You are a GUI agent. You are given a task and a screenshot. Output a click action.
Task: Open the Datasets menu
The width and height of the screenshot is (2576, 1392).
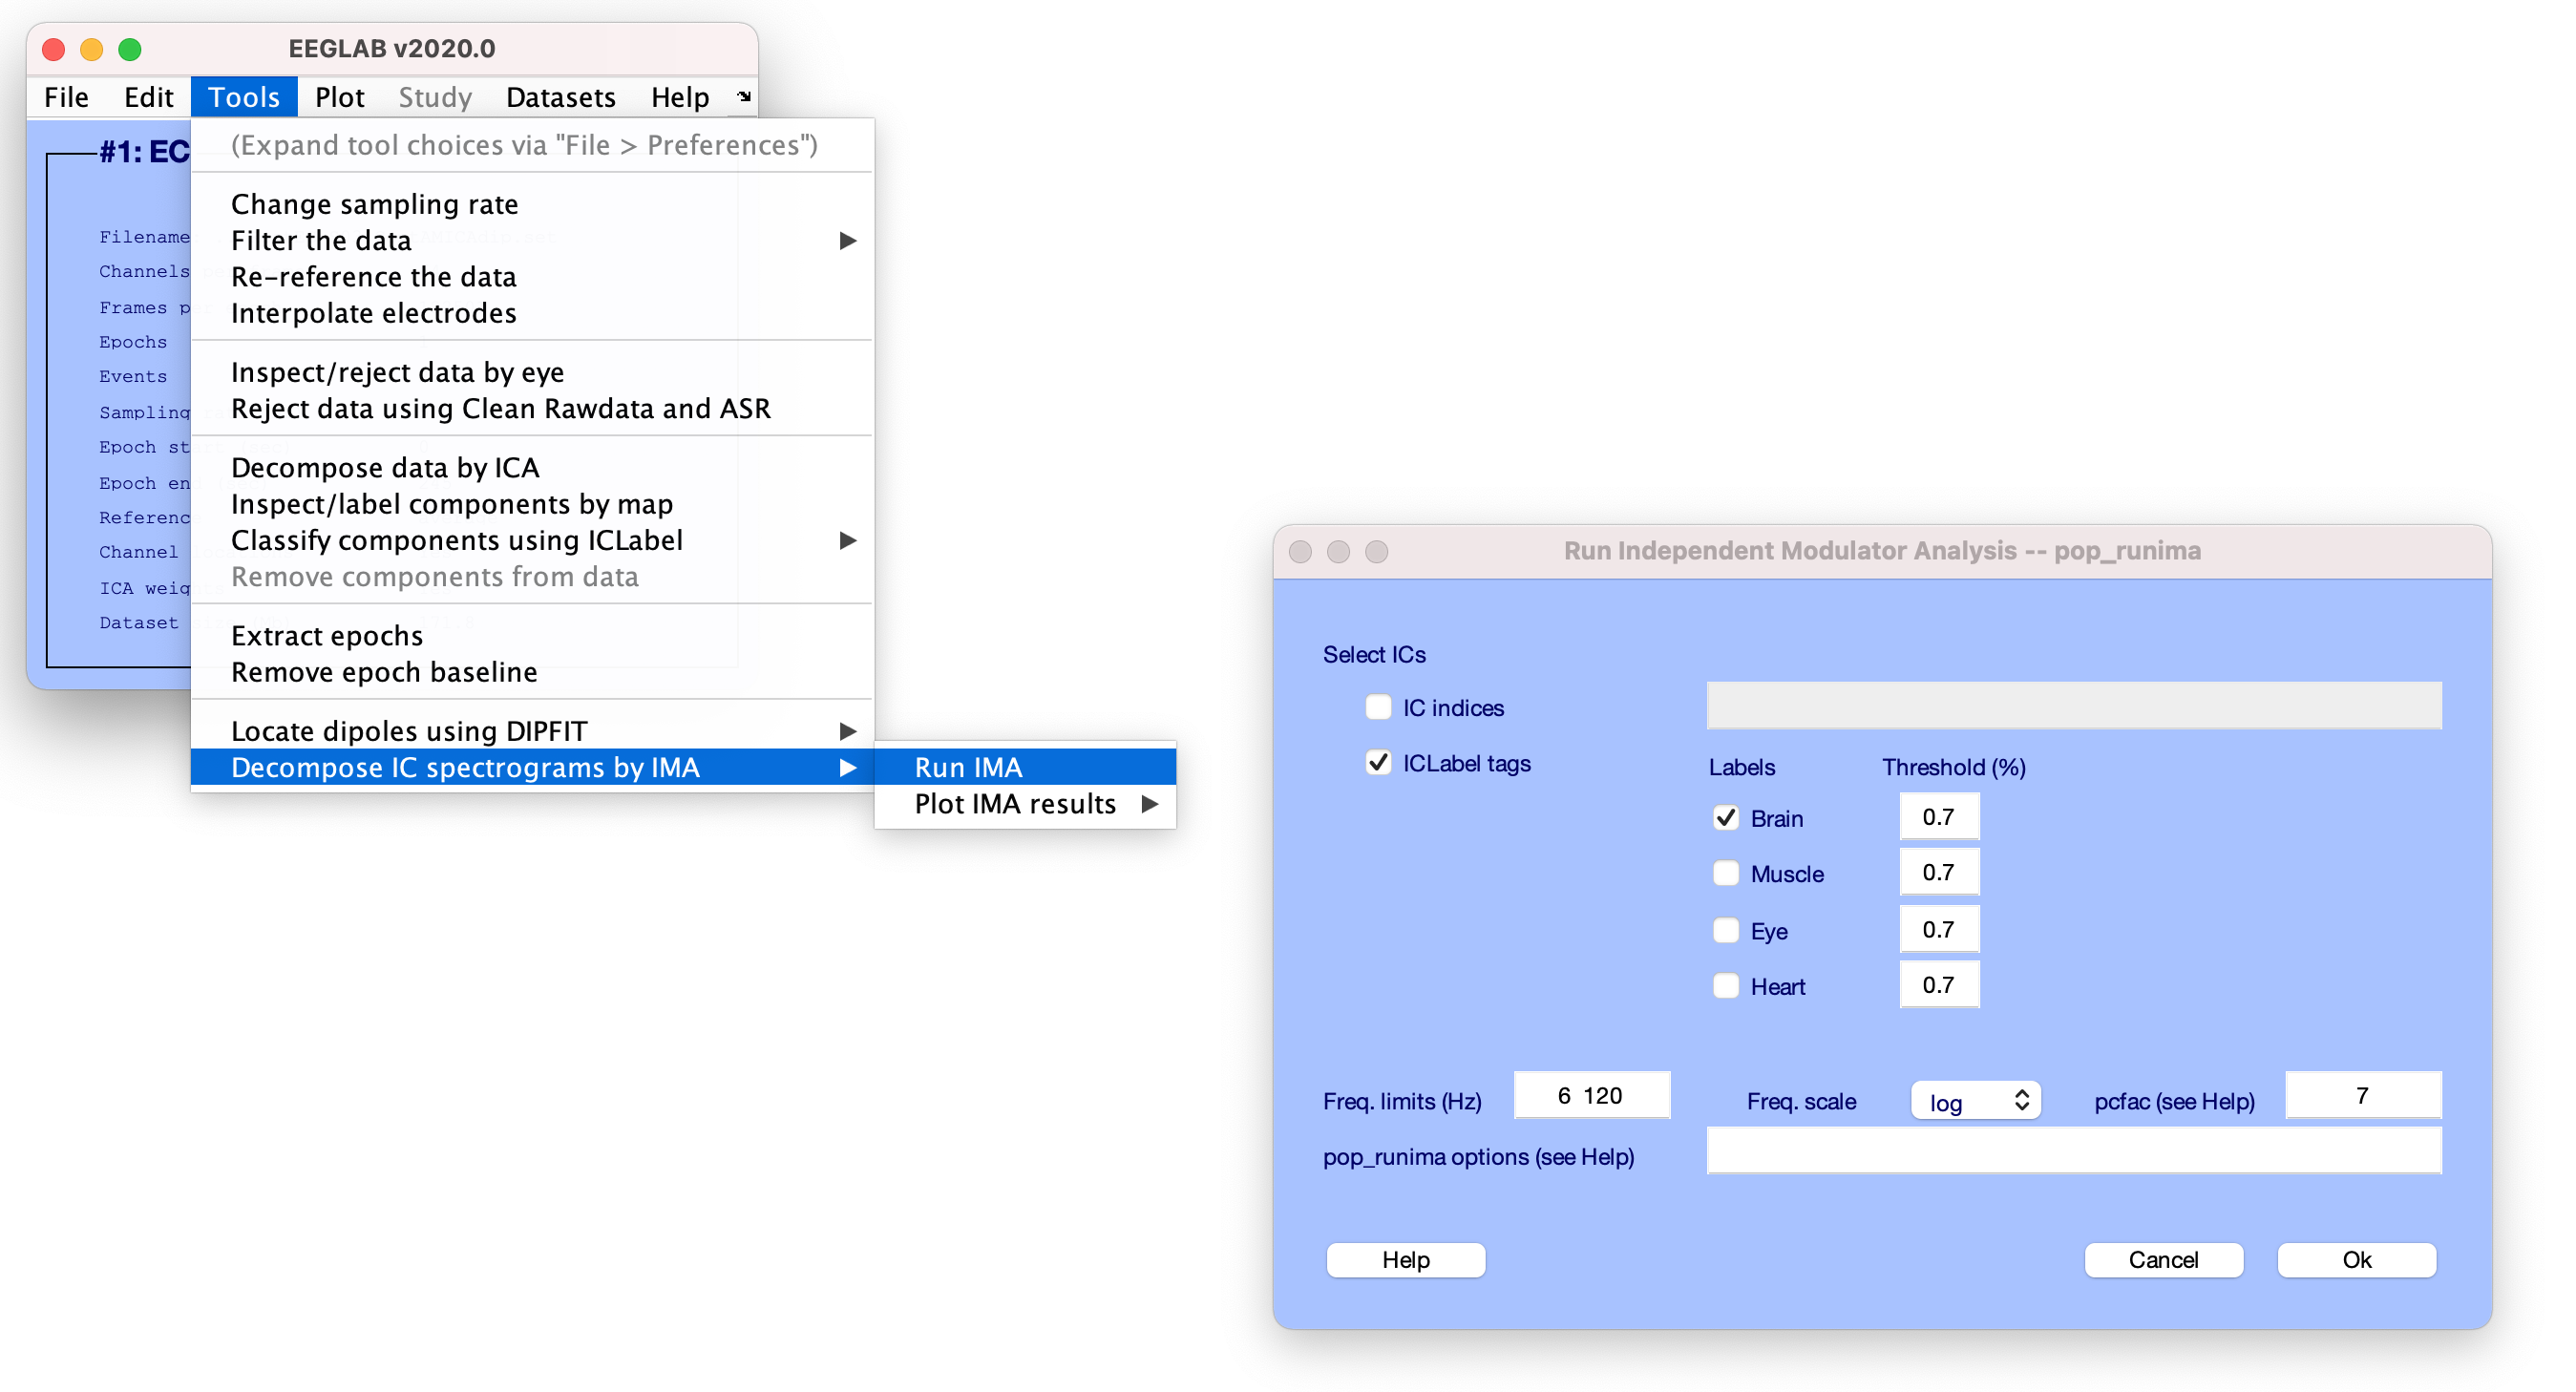560,97
